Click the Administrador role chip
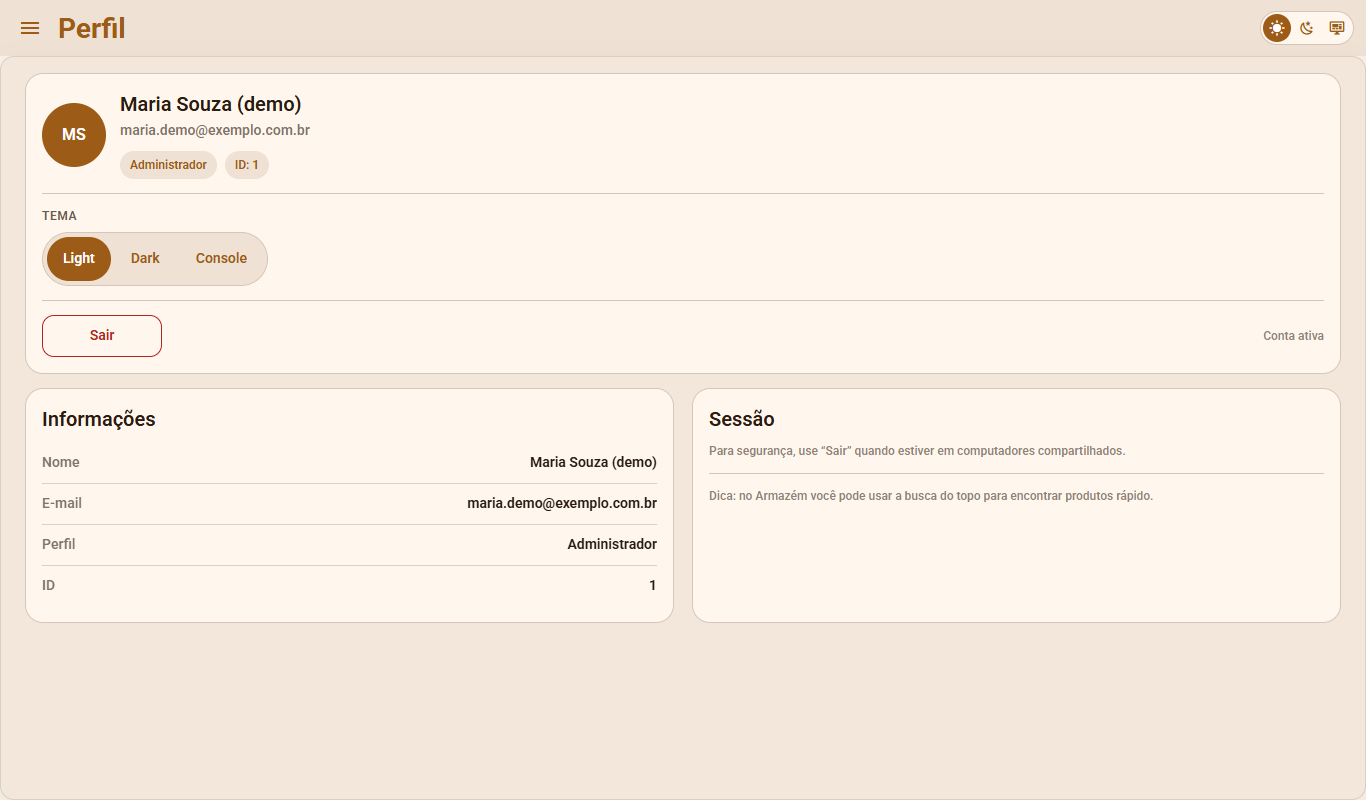Image resolution: width=1366 pixels, height=800 pixels. pyautogui.click(x=168, y=165)
